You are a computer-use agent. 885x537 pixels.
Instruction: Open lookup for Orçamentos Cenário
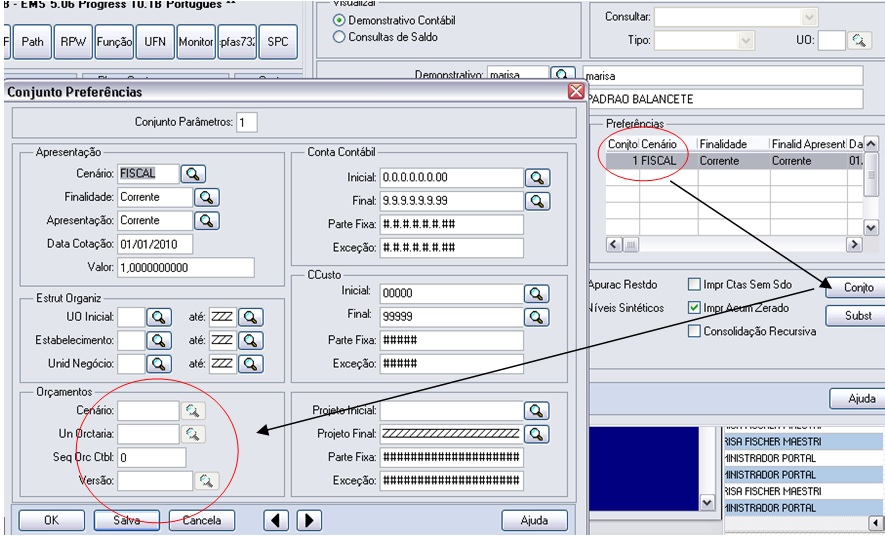[193, 411]
